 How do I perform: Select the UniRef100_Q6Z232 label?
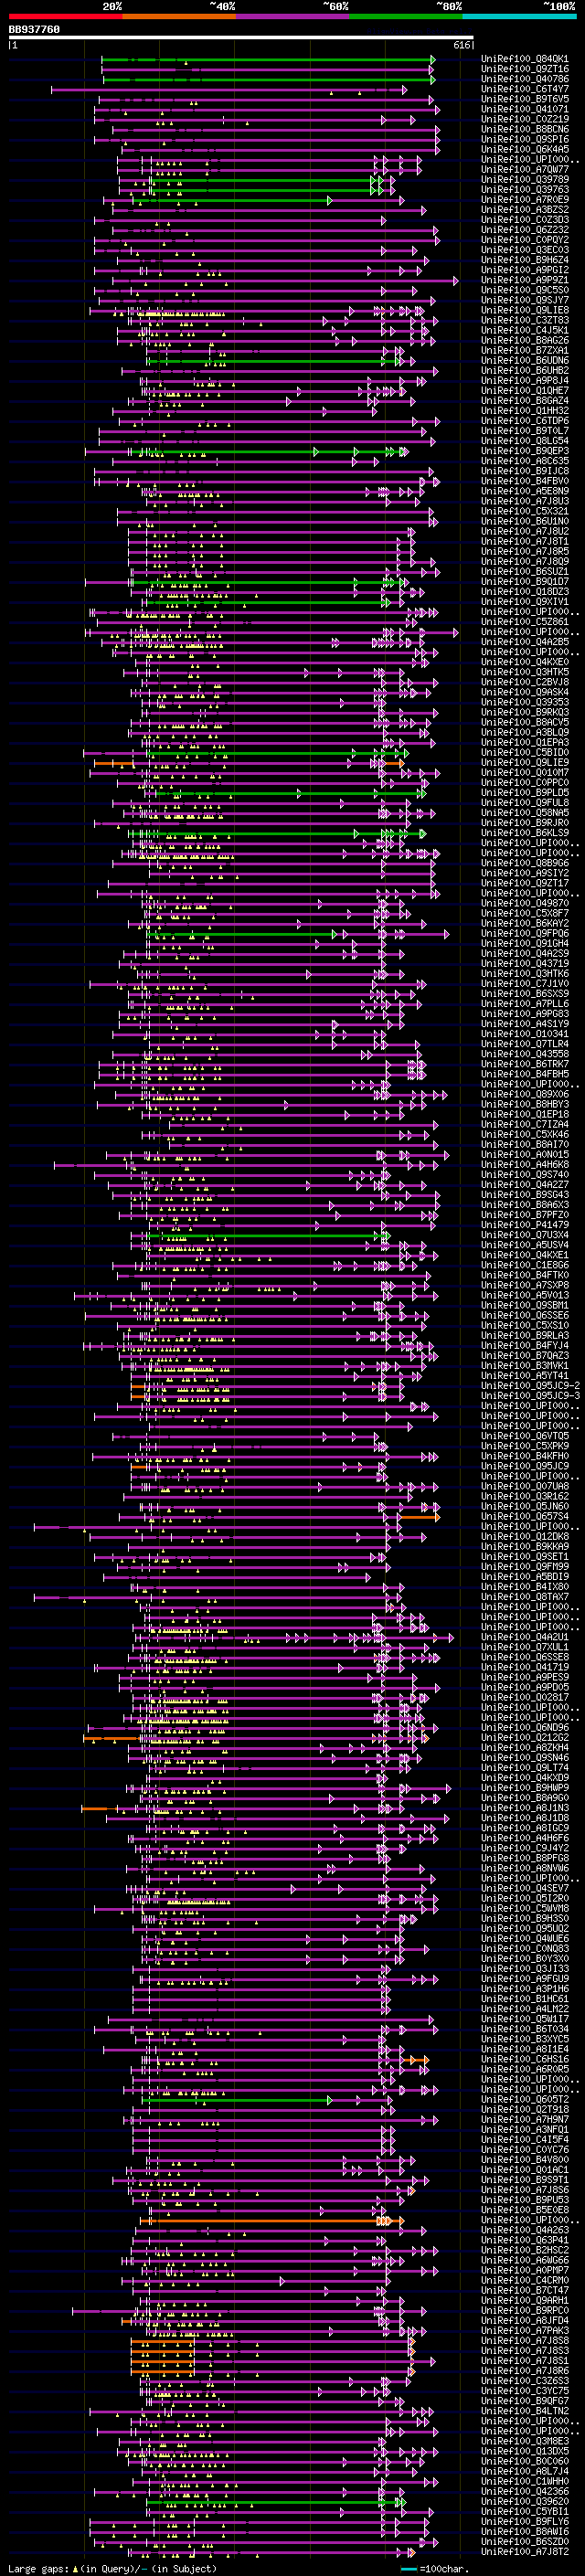tap(525, 230)
